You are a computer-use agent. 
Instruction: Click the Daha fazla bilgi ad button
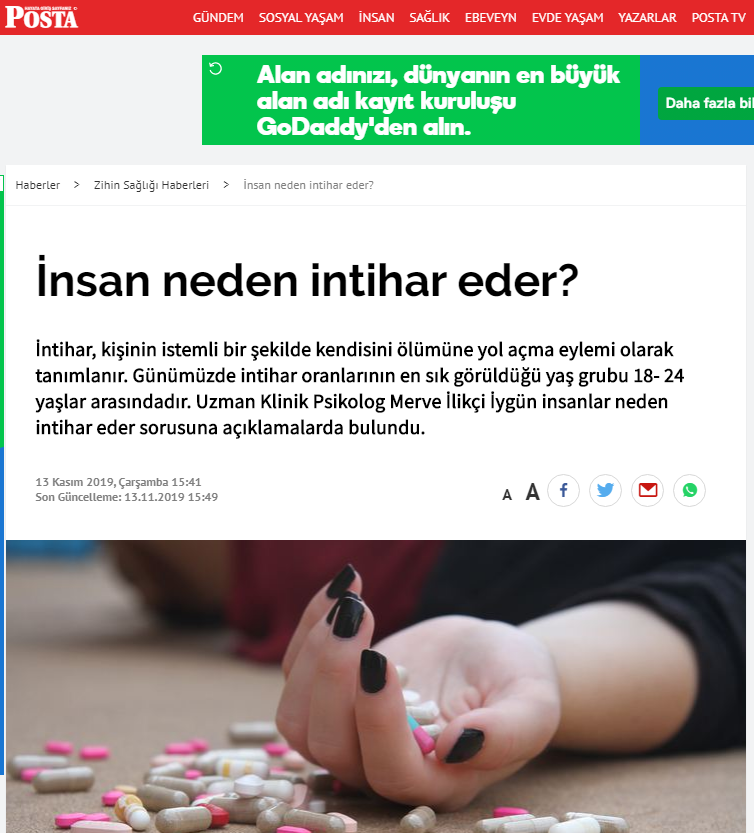[x=706, y=103]
